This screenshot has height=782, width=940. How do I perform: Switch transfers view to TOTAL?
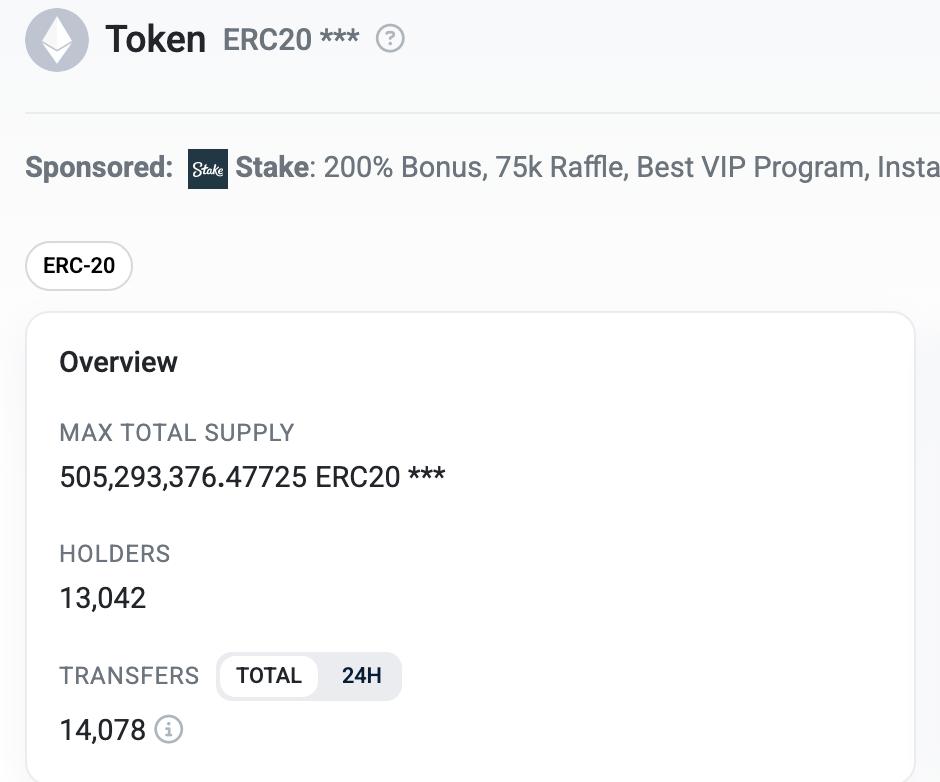tap(269, 676)
